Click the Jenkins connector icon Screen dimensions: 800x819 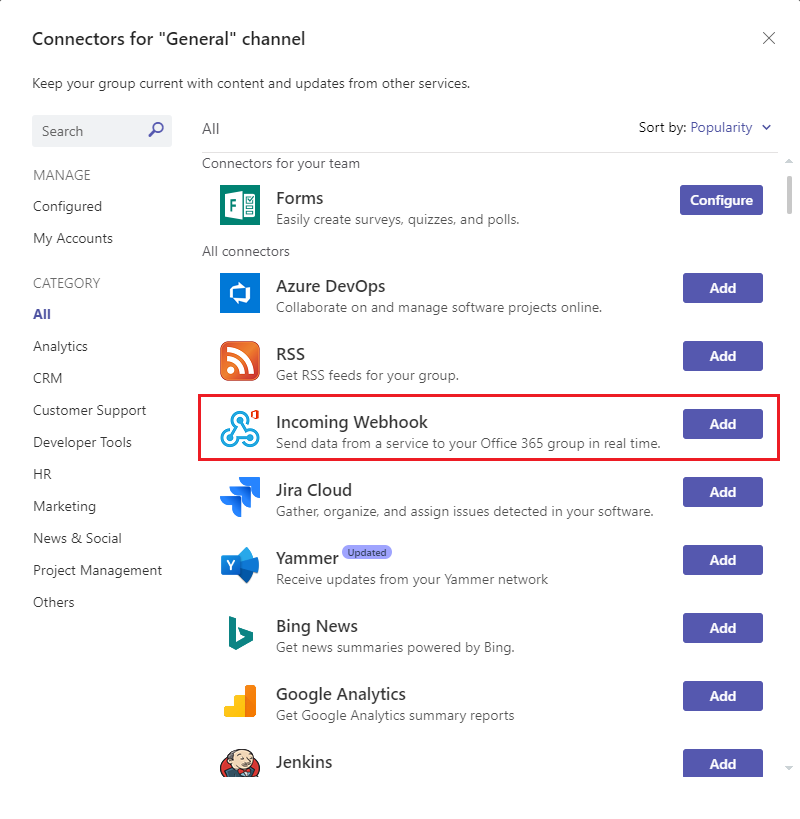[x=240, y=763]
